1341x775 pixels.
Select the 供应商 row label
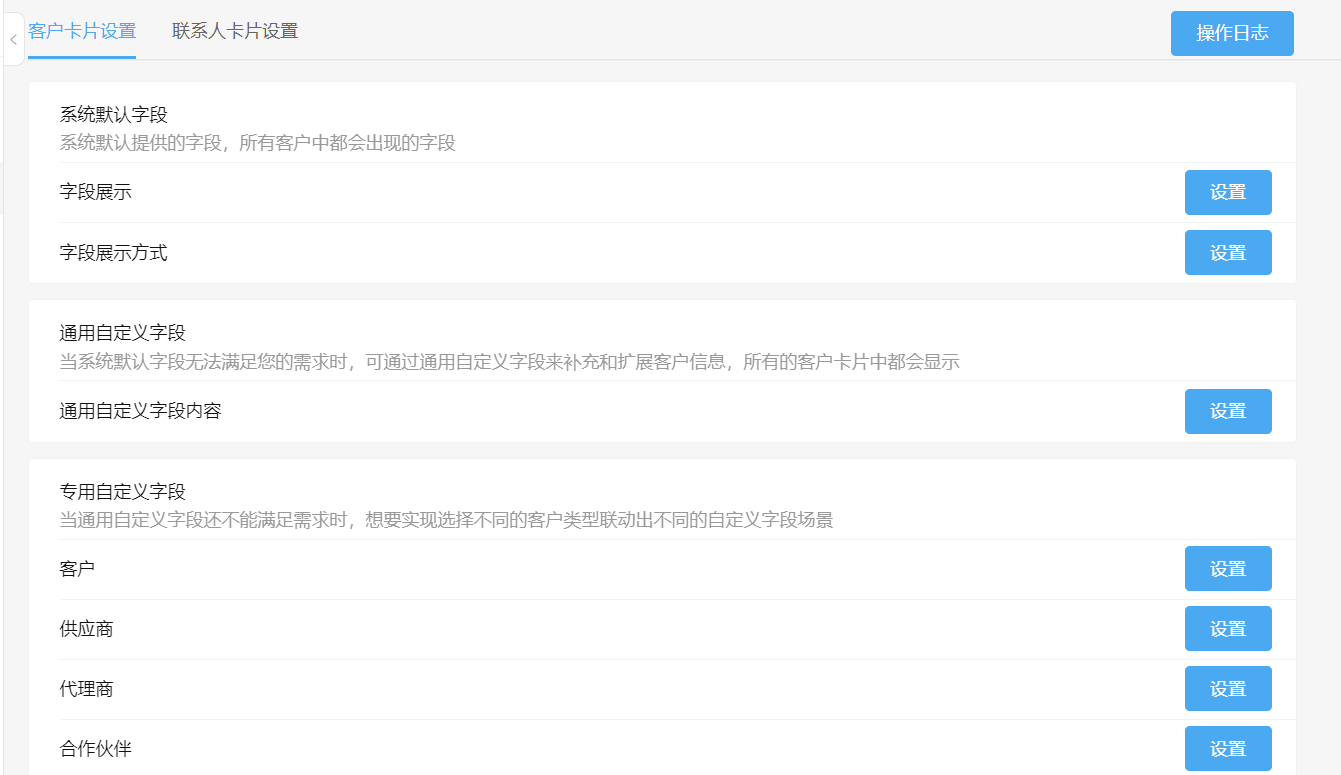(87, 629)
